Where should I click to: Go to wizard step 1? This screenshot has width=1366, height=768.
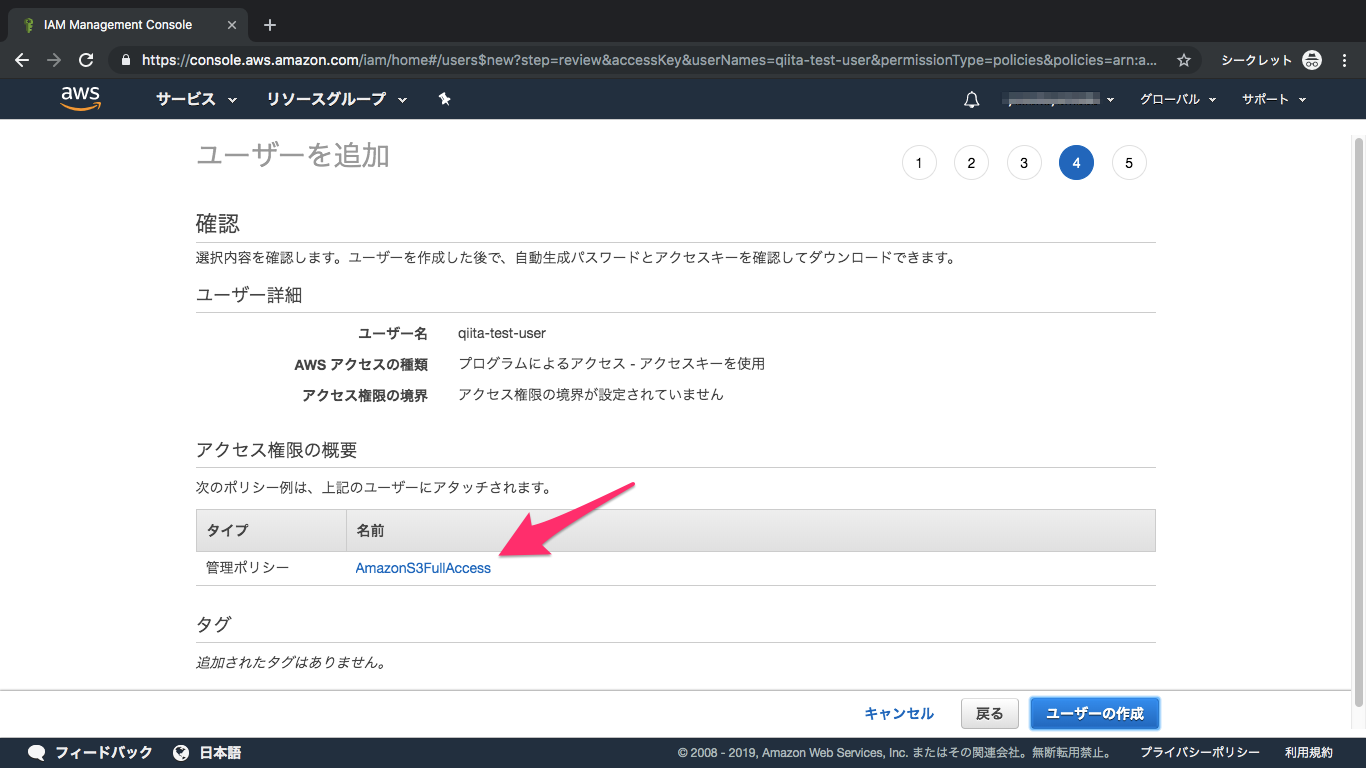(919, 163)
